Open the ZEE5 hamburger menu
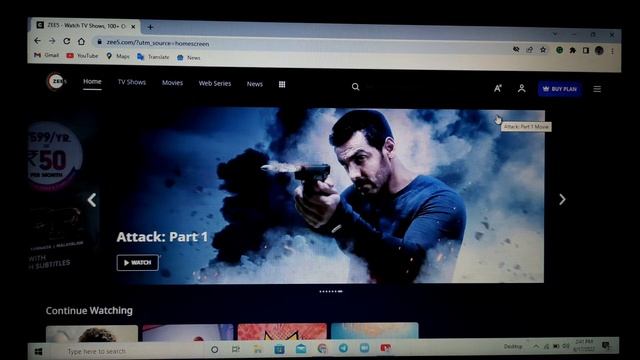Screen dimensions: 640x360 click(597, 89)
